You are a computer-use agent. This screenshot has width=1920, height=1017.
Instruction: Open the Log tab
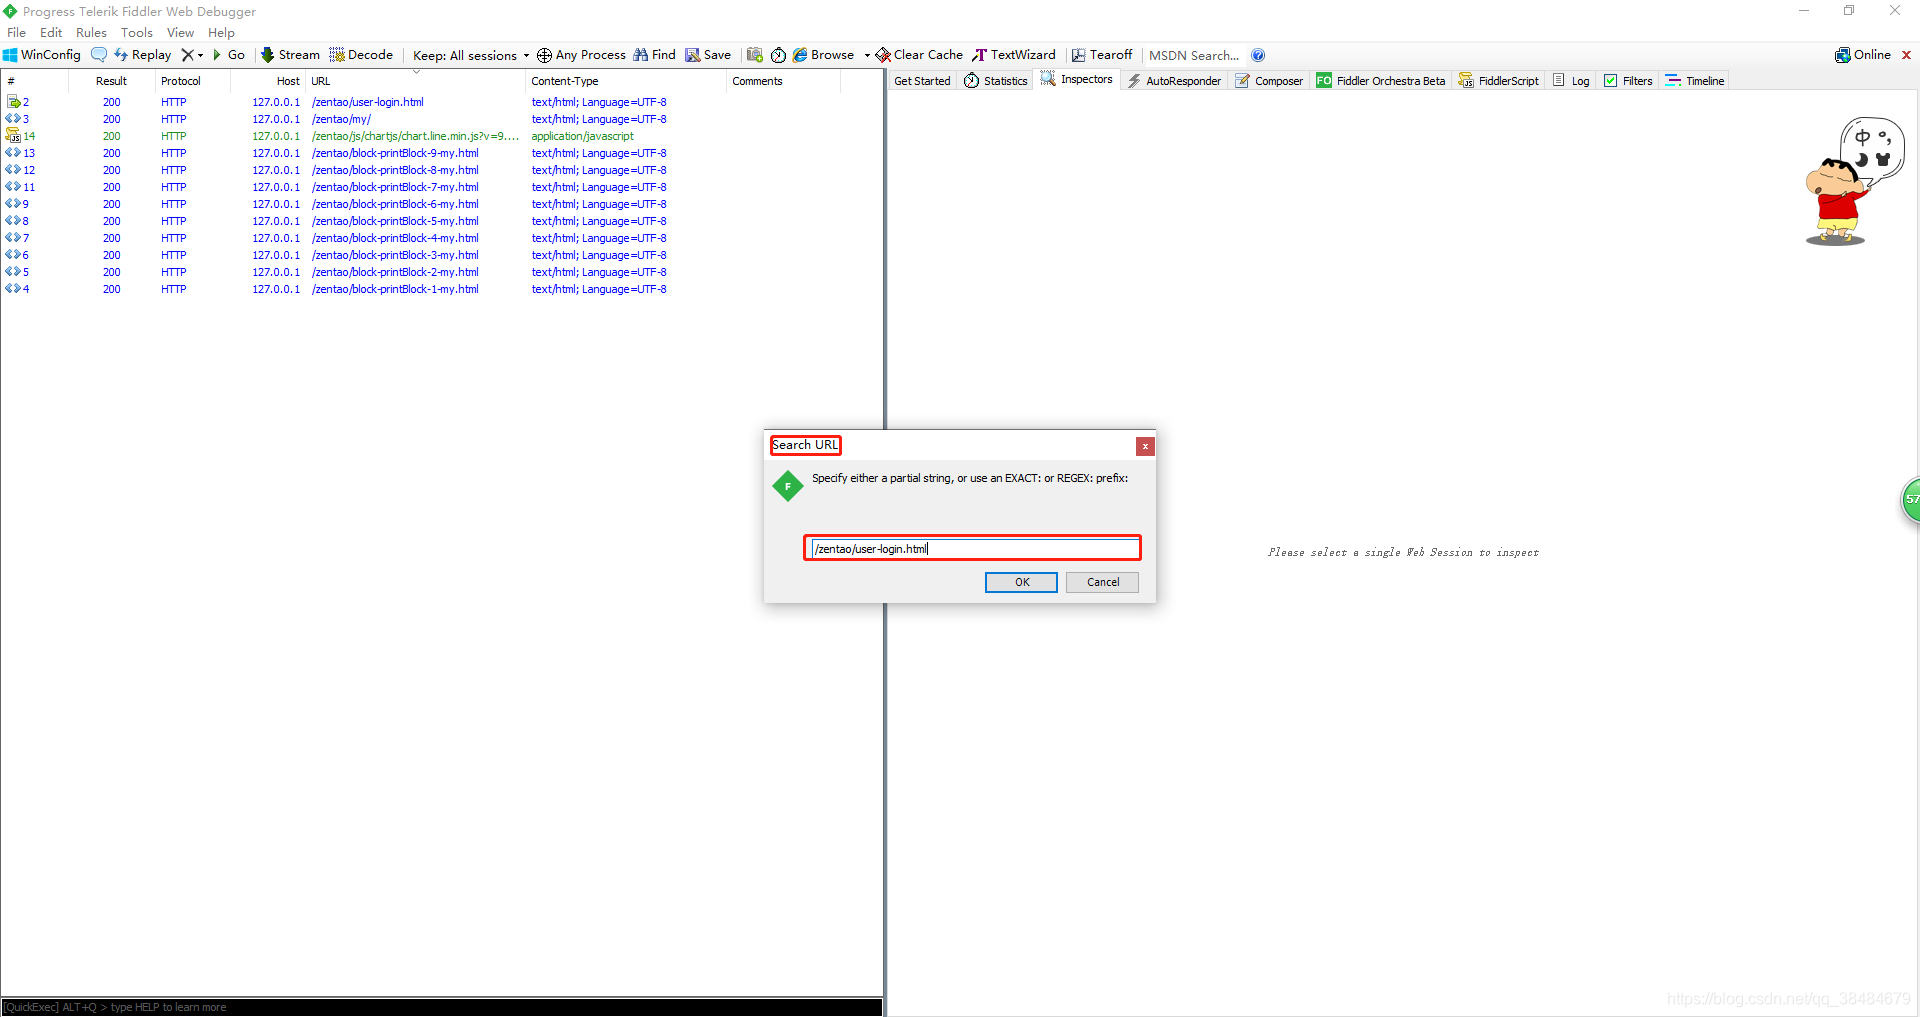tap(1571, 81)
